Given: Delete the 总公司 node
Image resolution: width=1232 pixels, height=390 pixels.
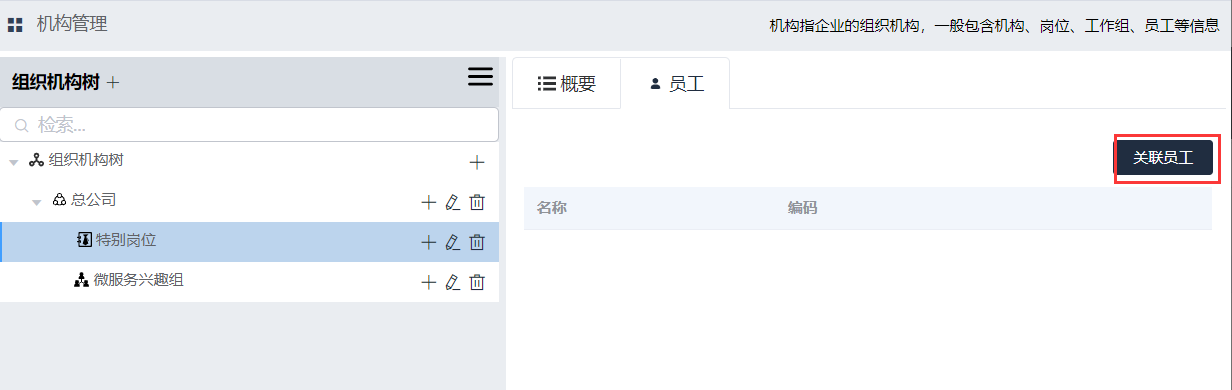Looking at the screenshot, I should pyautogui.click(x=477, y=202).
